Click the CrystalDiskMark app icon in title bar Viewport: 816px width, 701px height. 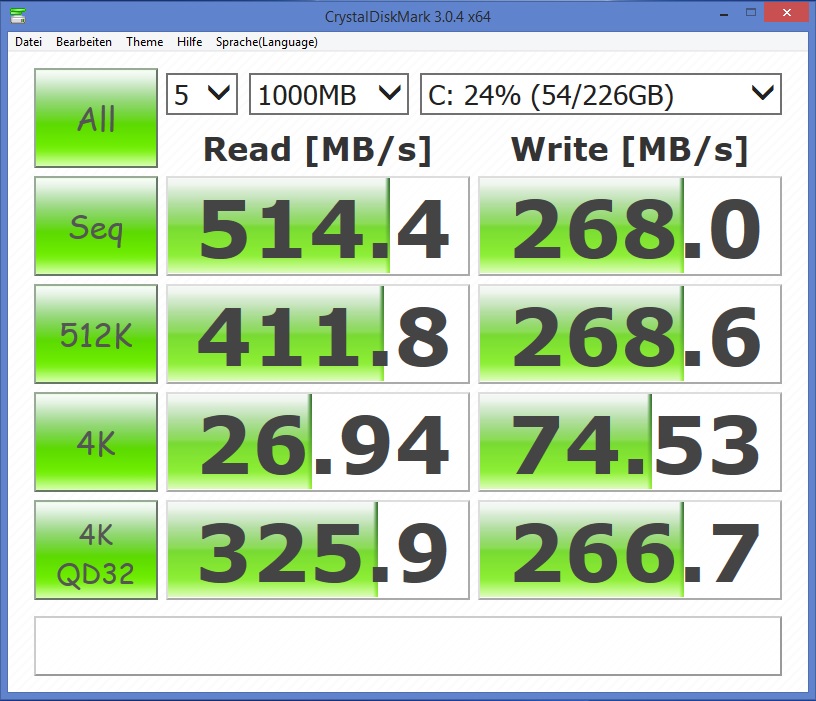coord(18,16)
